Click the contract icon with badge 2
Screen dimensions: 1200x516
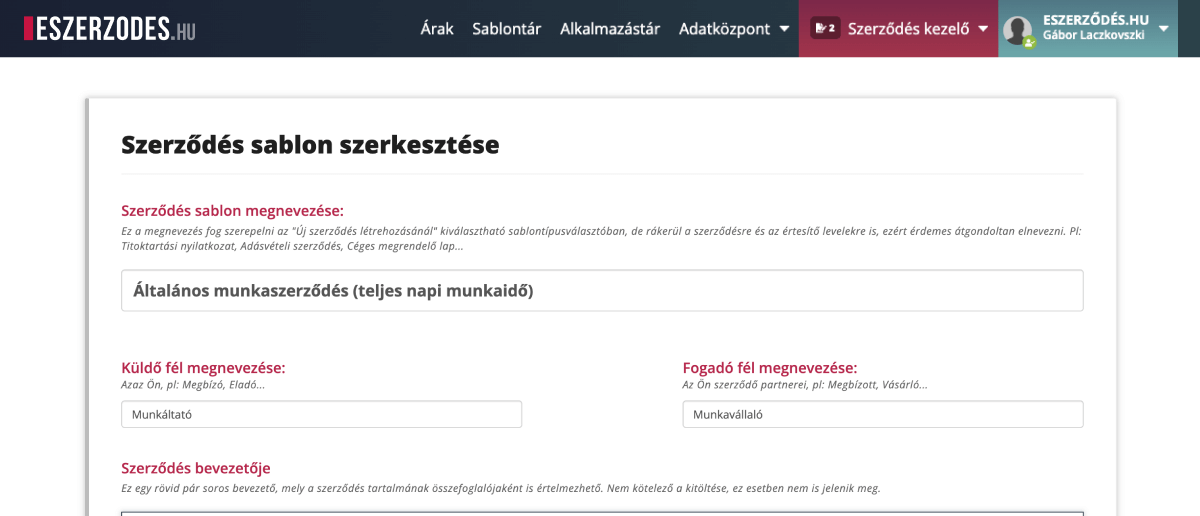click(x=825, y=29)
